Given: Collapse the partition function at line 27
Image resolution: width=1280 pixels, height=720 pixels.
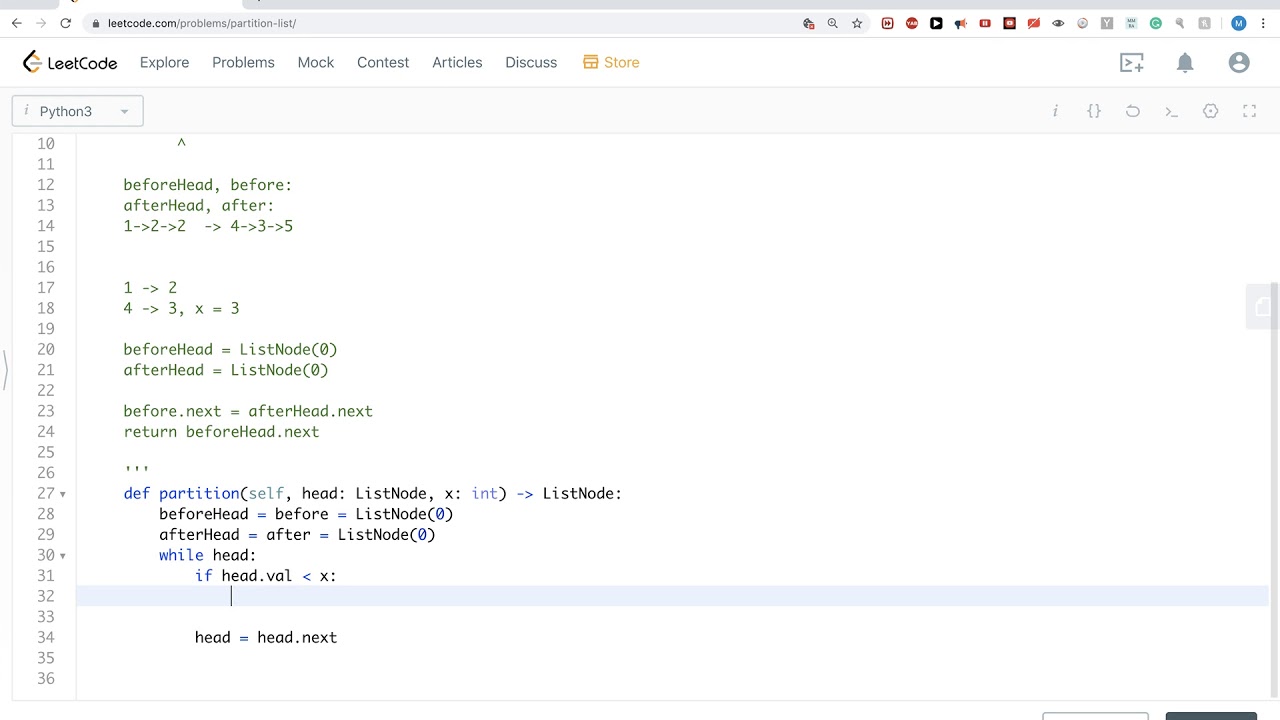Looking at the screenshot, I should point(63,494).
